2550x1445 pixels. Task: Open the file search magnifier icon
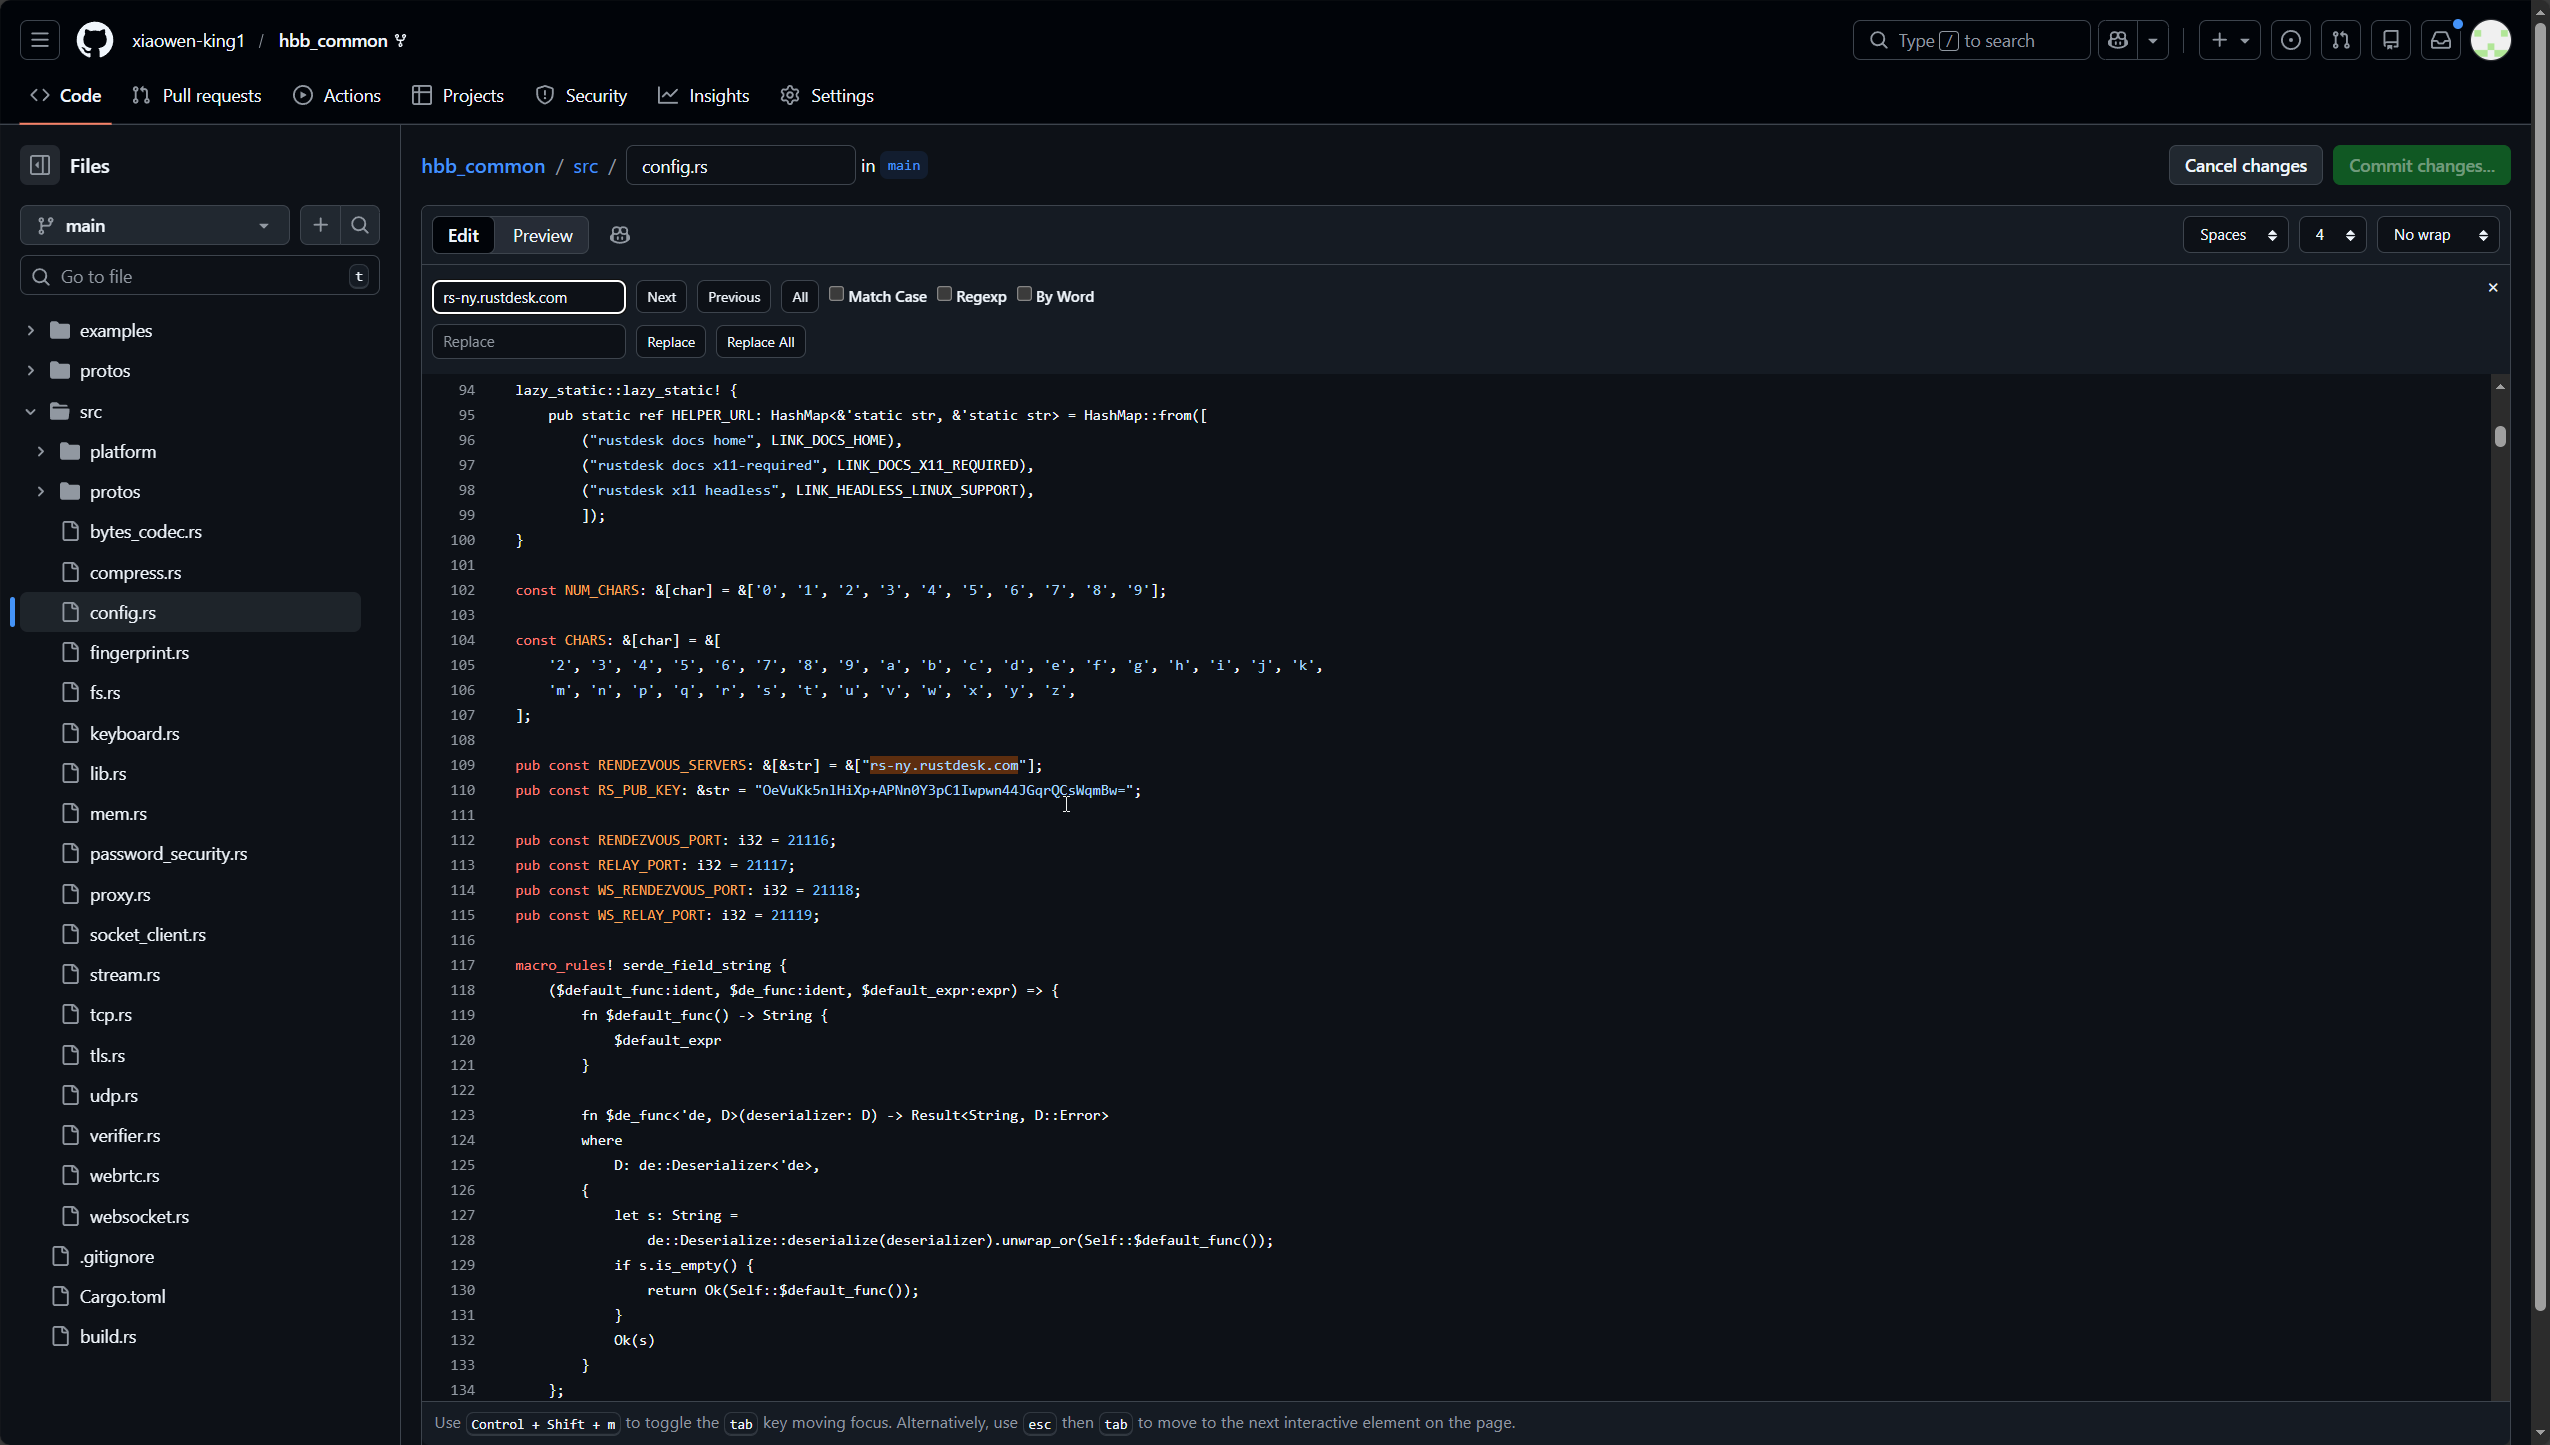(360, 226)
